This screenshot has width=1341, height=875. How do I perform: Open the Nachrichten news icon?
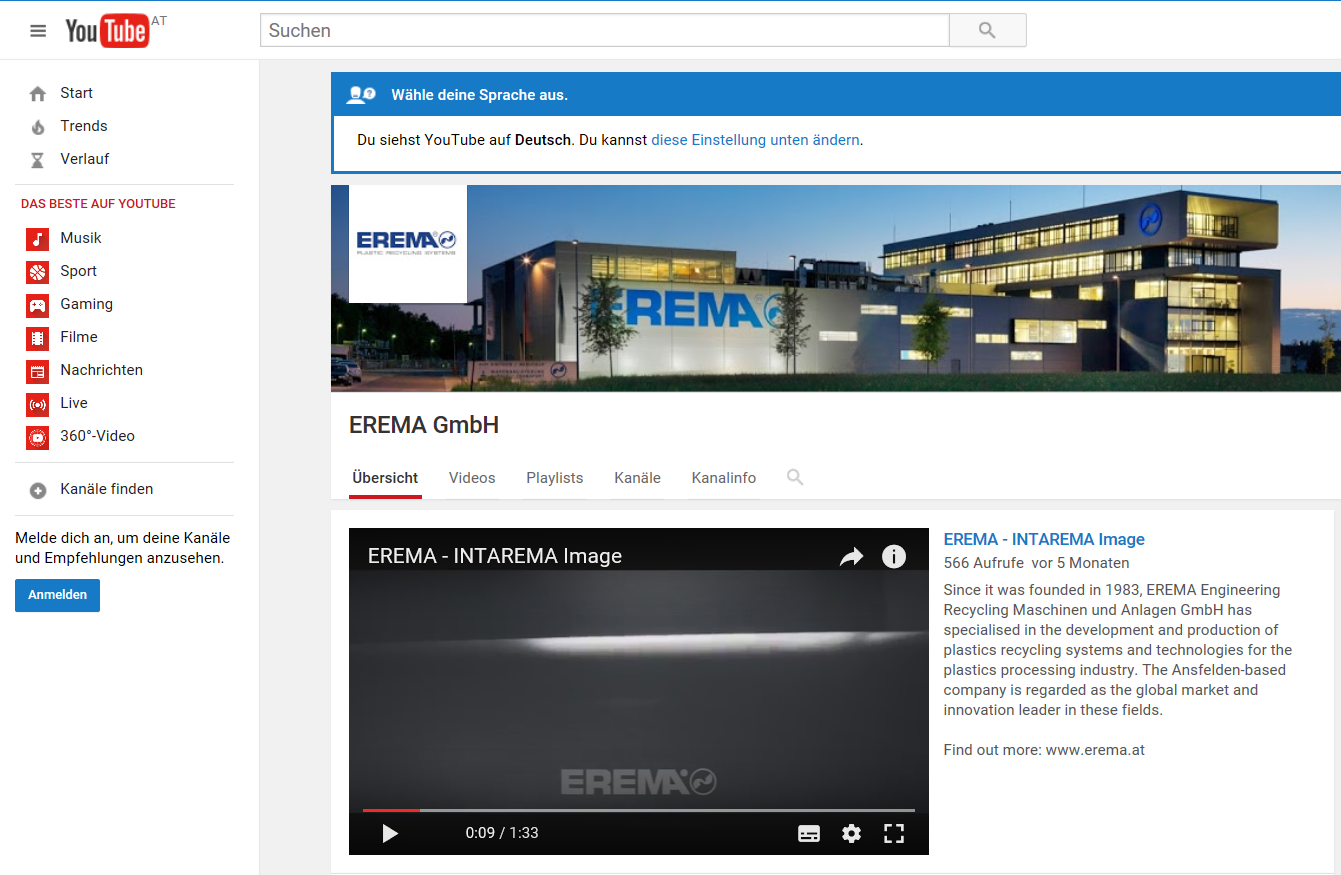38,371
